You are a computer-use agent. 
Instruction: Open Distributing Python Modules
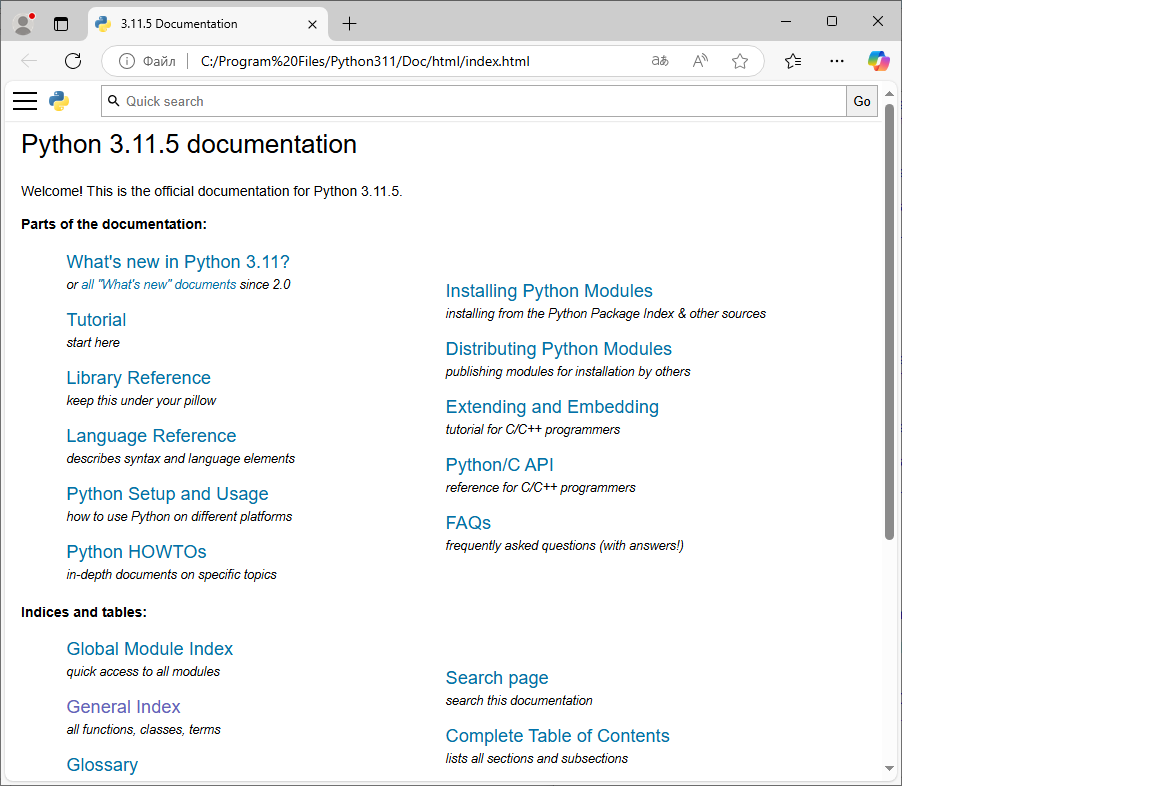point(558,349)
